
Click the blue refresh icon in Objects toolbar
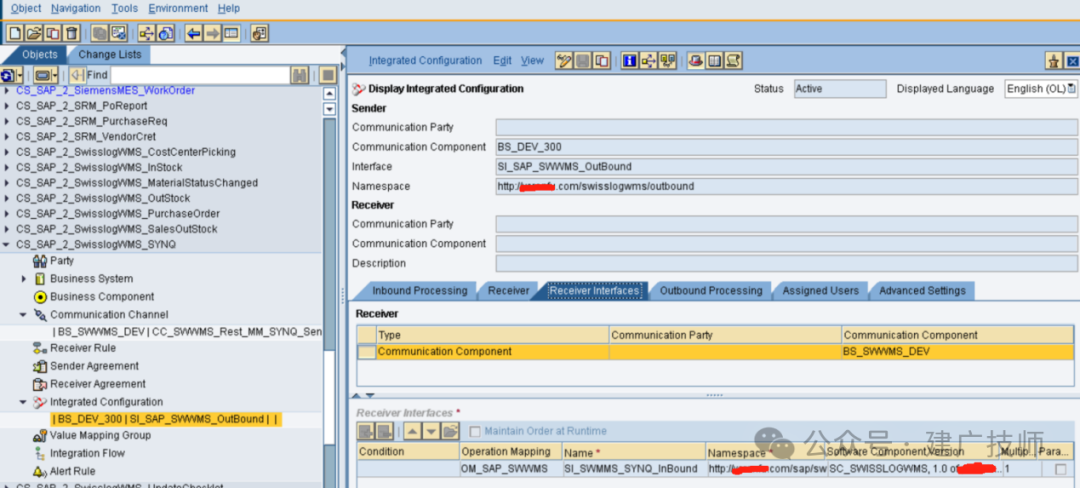(x=7, y=74)
